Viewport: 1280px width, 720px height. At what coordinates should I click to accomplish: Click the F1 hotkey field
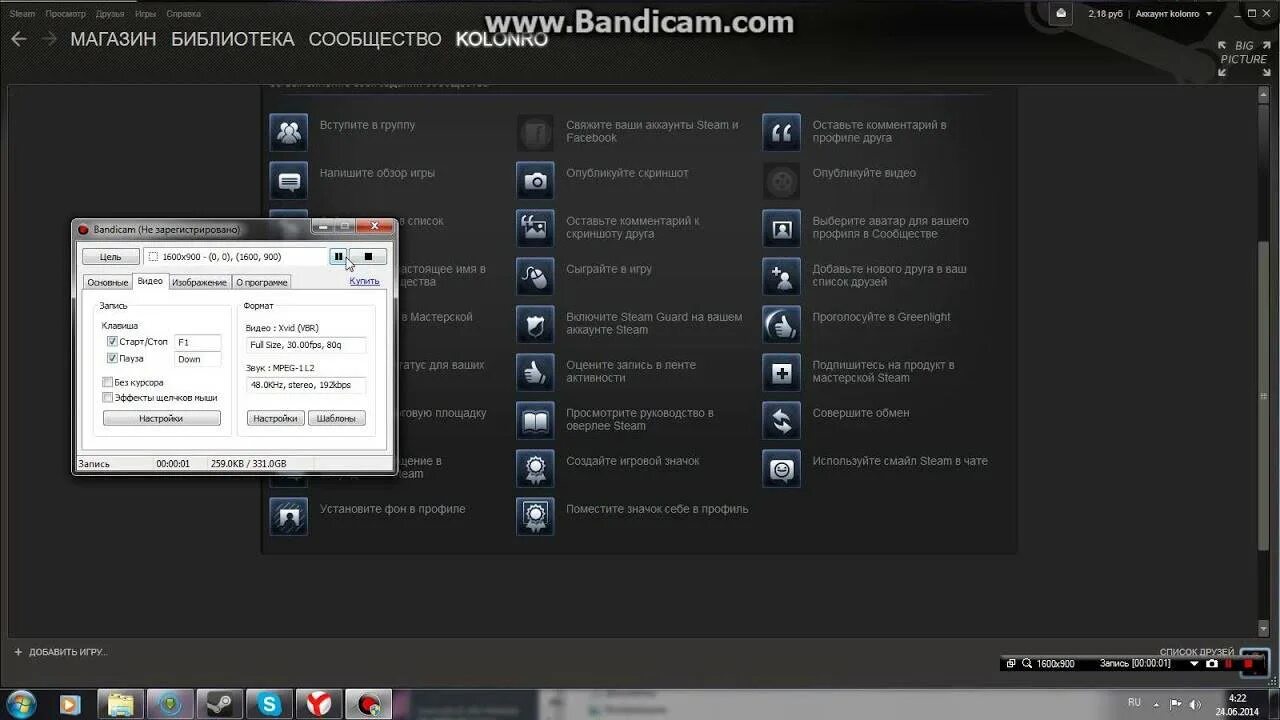(198, 342)
